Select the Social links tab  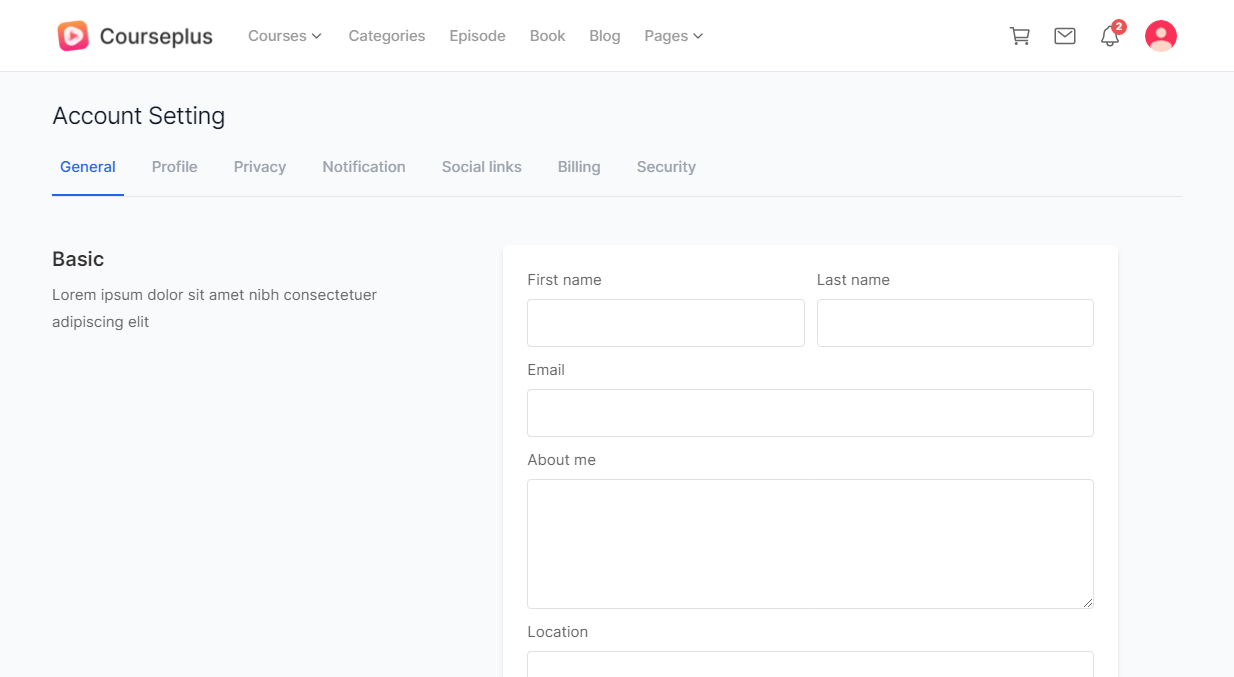[481, 167]
